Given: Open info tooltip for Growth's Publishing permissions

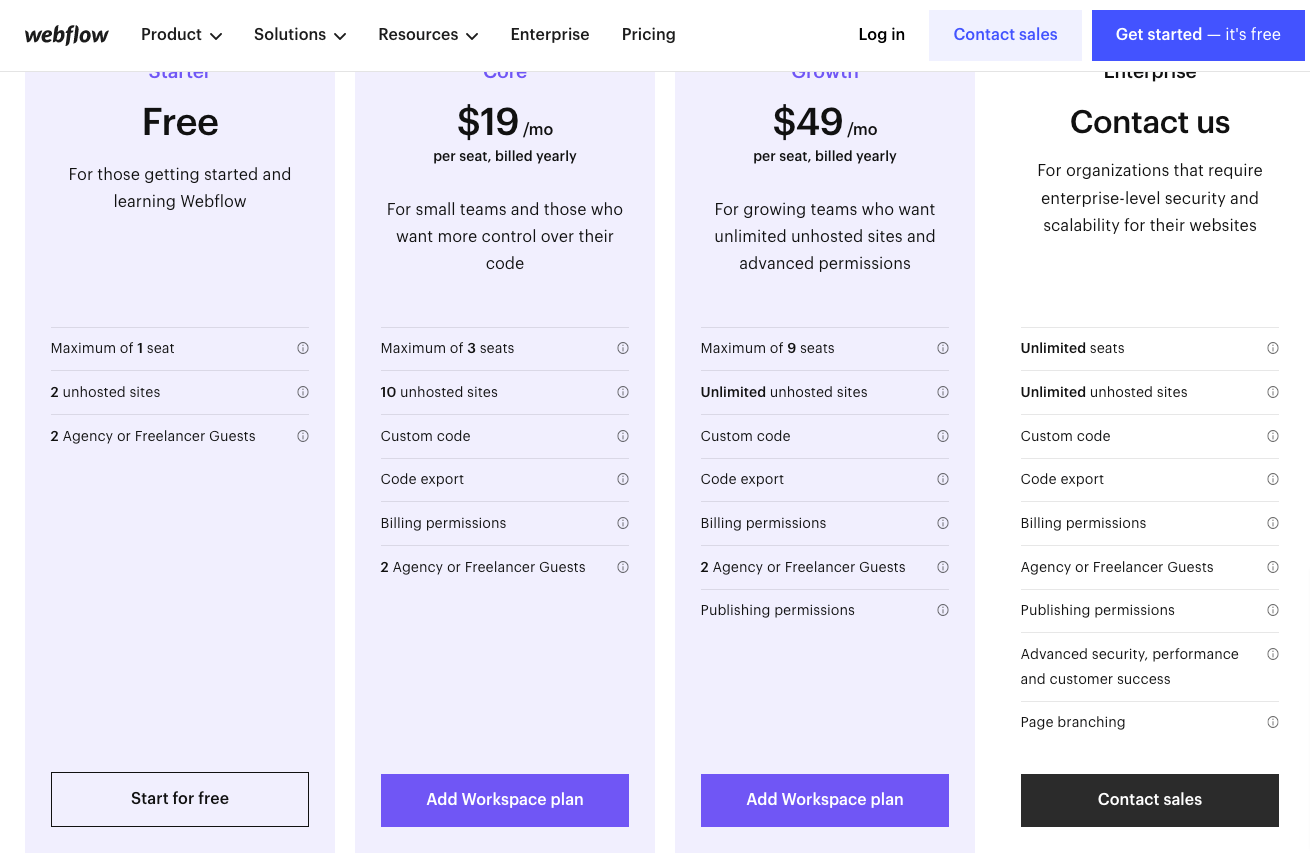Looking at the screenshot, I should 943,610.
